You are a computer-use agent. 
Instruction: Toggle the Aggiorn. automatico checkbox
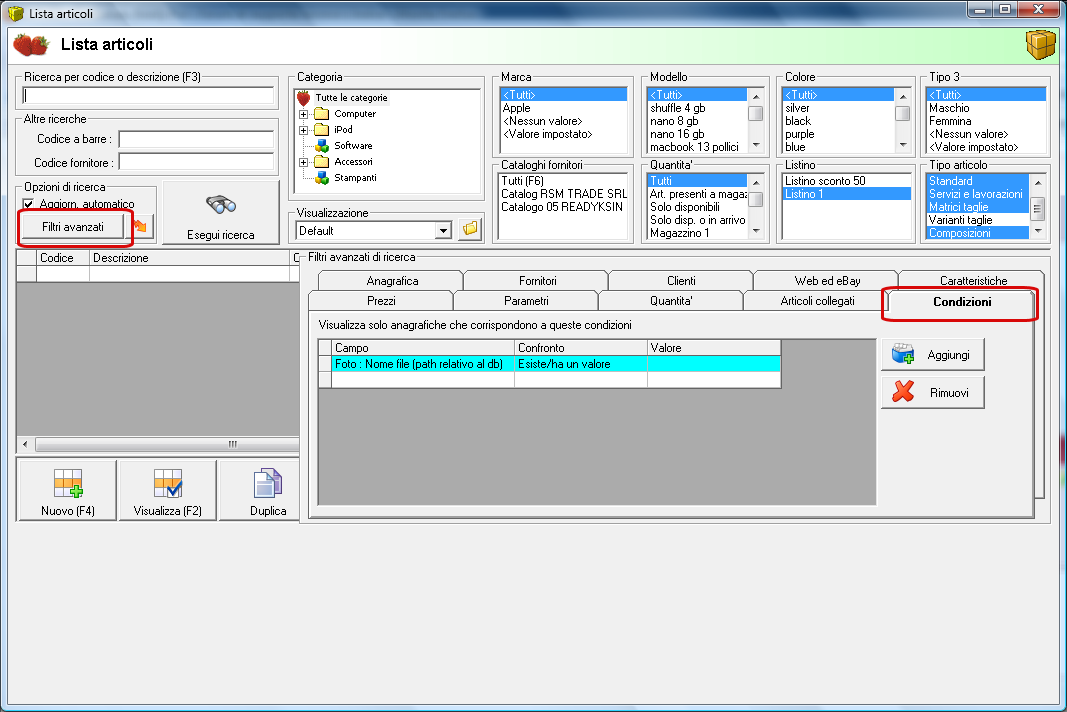[29, 204]
